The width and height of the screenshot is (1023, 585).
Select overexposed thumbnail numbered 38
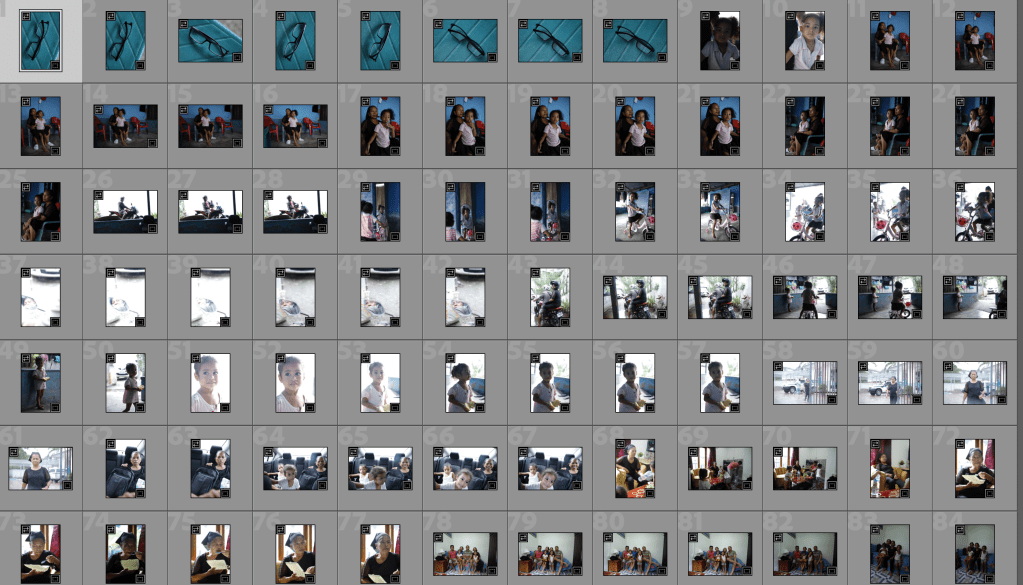coord(125,296)
